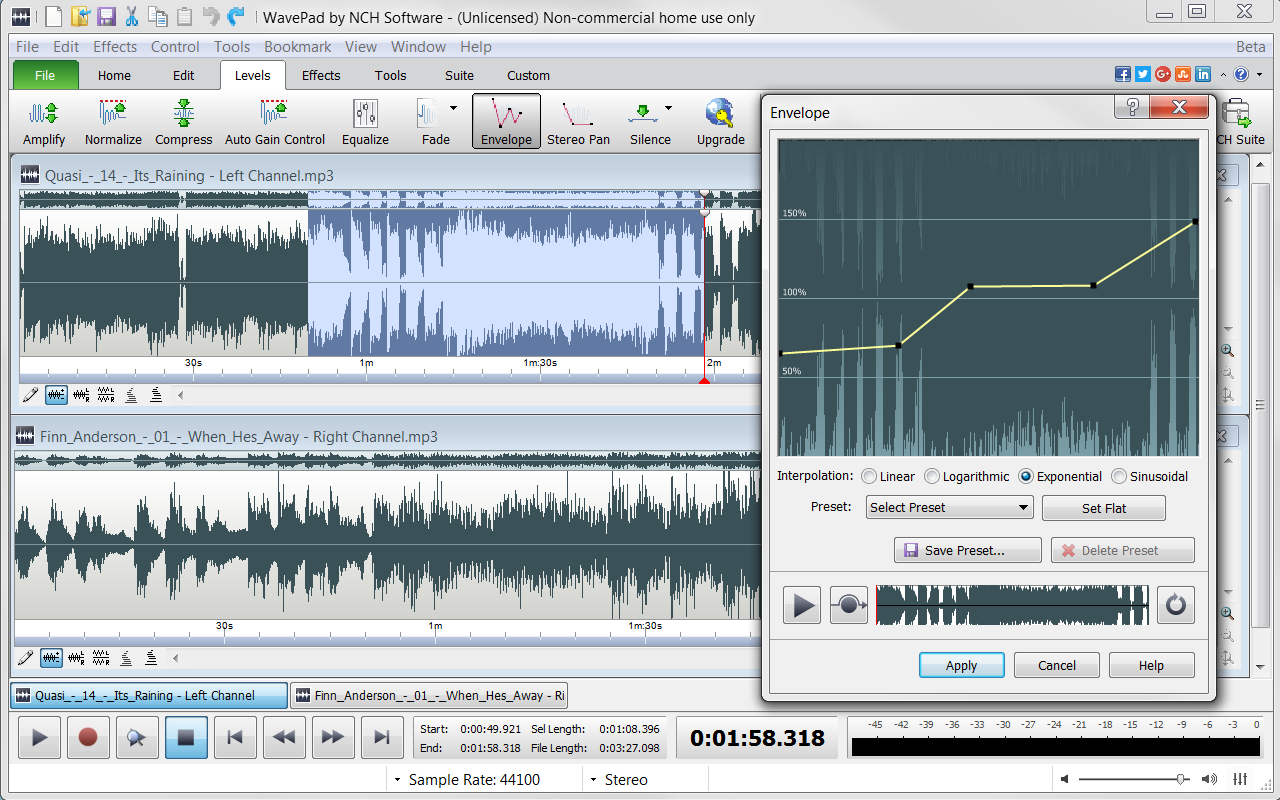Click Set Flat in the Envelope dialog
This screenshot has width=1280, height=800.
(1103, 507)
